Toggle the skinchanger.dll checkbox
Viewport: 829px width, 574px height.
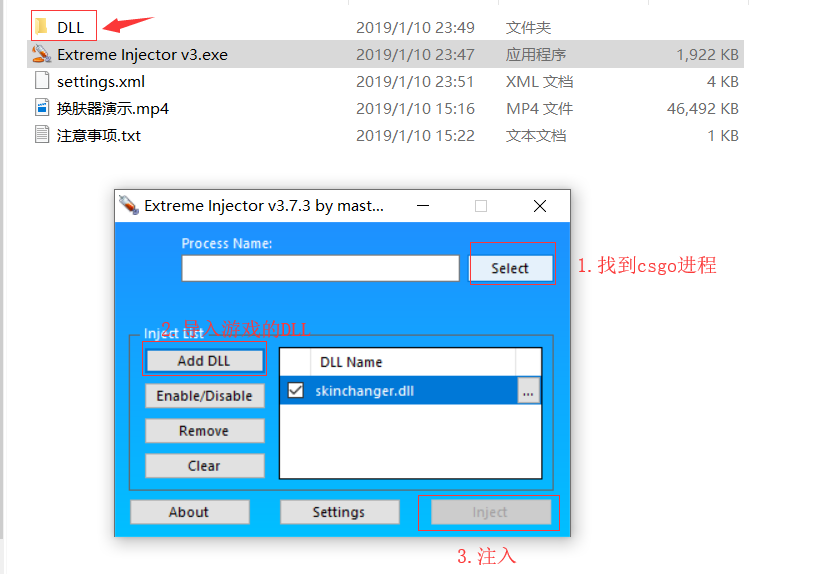point(296,391)
